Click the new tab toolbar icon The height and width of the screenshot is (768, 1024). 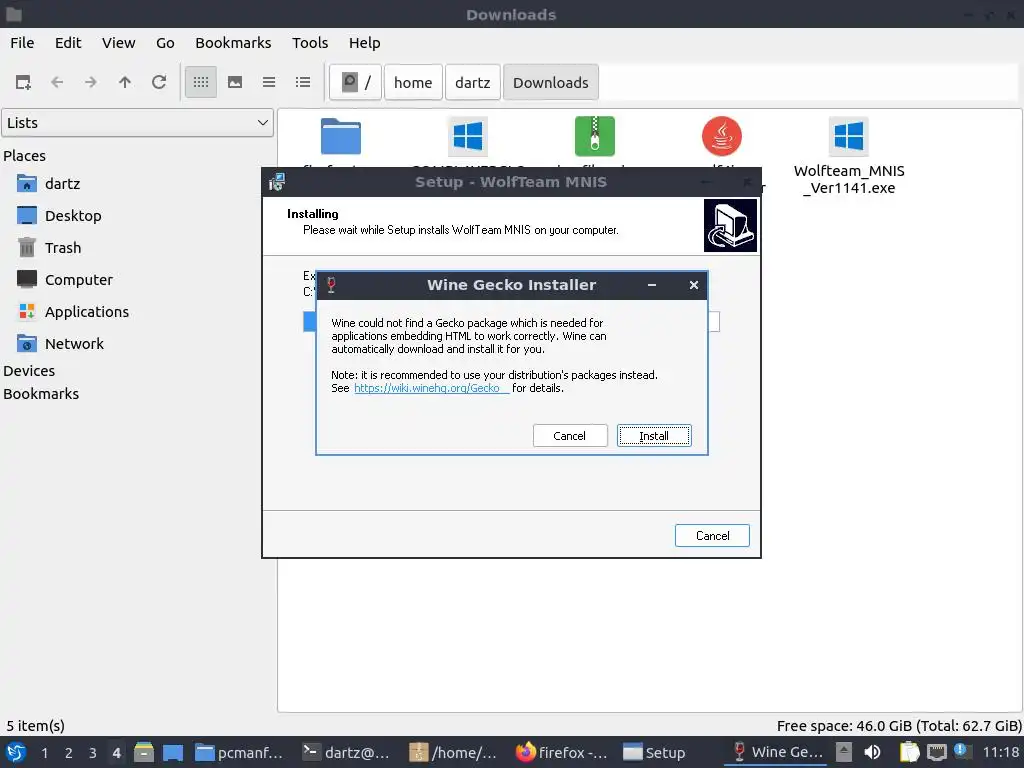[x=24, y=82]
